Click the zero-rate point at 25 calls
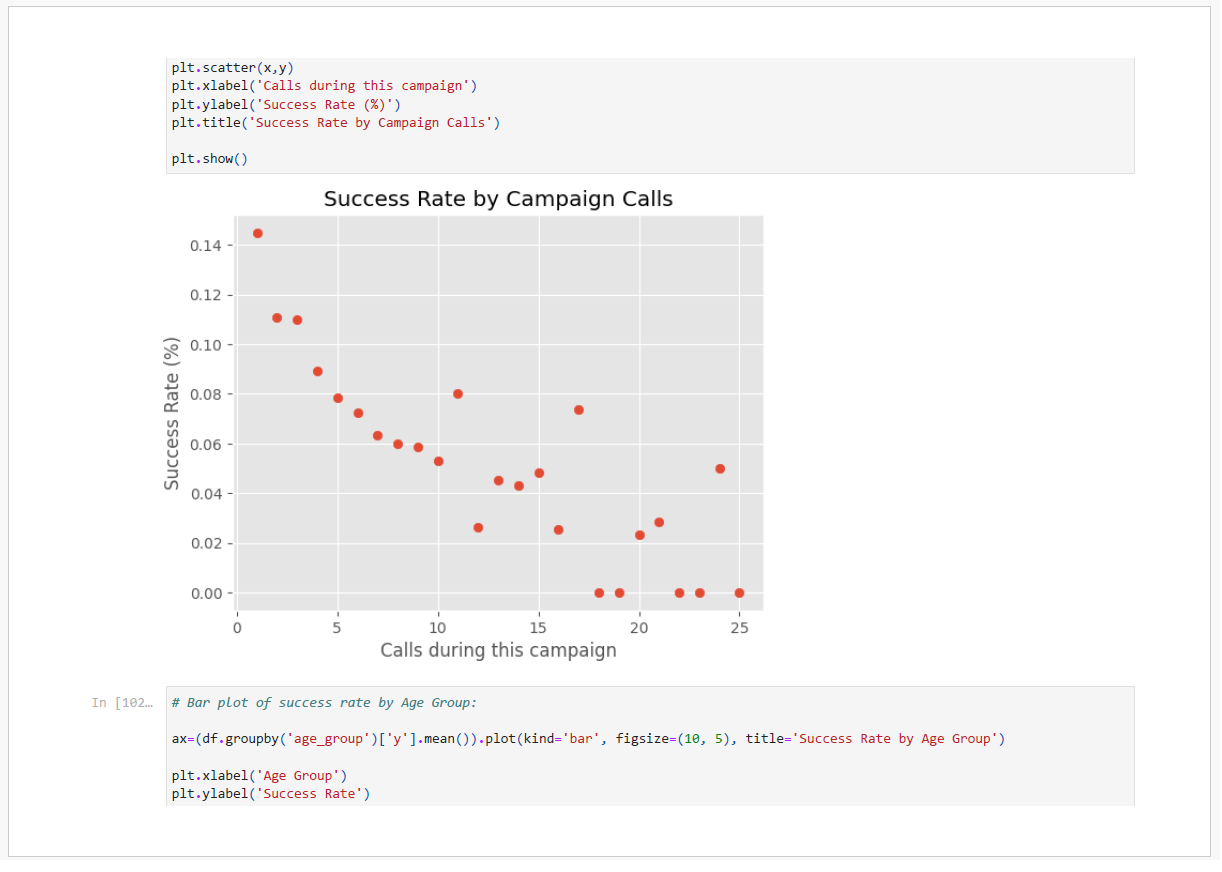 [740, 593]
